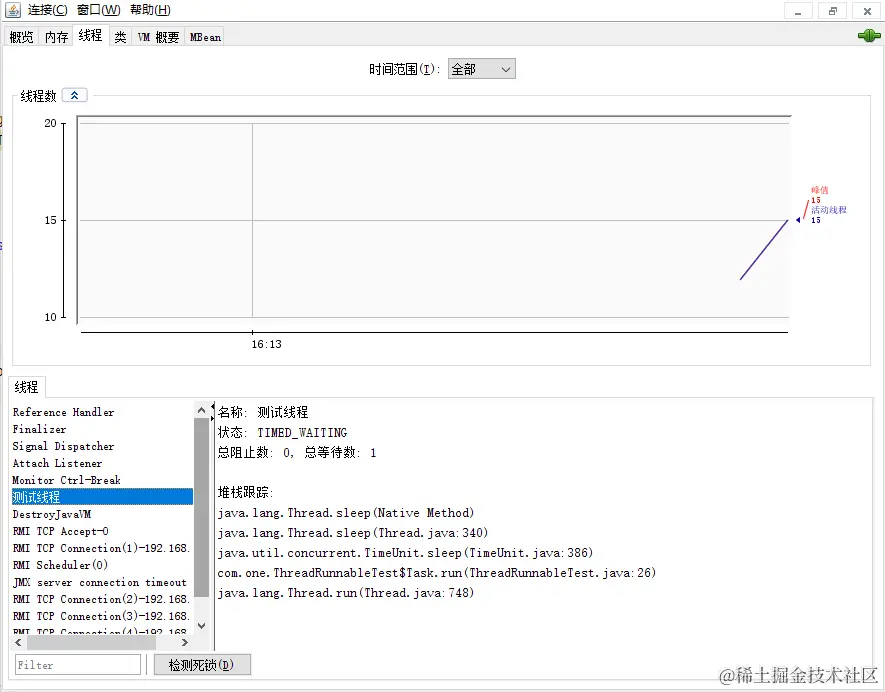The image size is (885, 692).
Task: Select the DestroyJavaVM thread
Action: pos(54,514)
